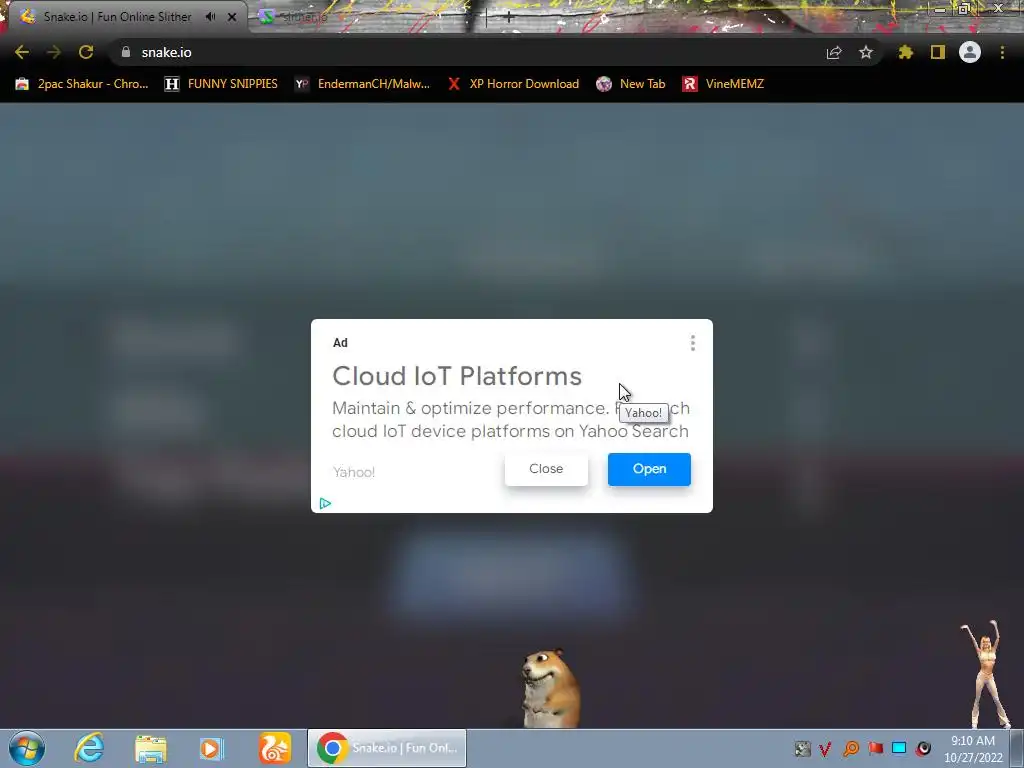Image resolution: width=1024 pixels, height=768 pixels.
Task: Click the ad description about Yahoo Search
Action: [511, 420]
